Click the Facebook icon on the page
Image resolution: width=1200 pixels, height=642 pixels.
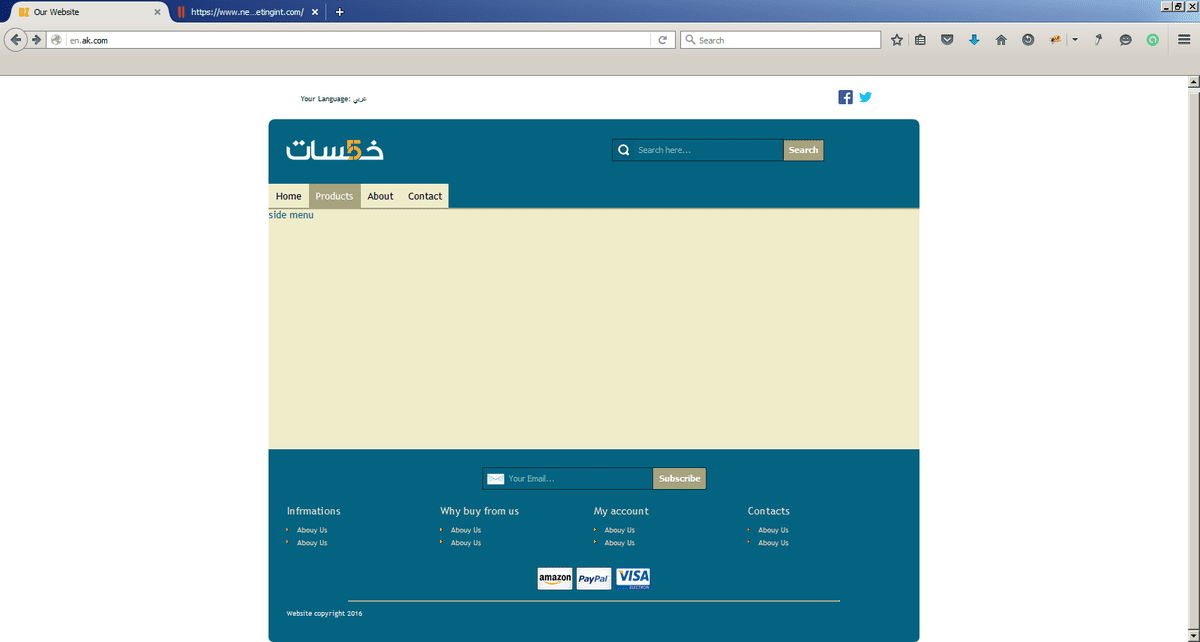845,97
